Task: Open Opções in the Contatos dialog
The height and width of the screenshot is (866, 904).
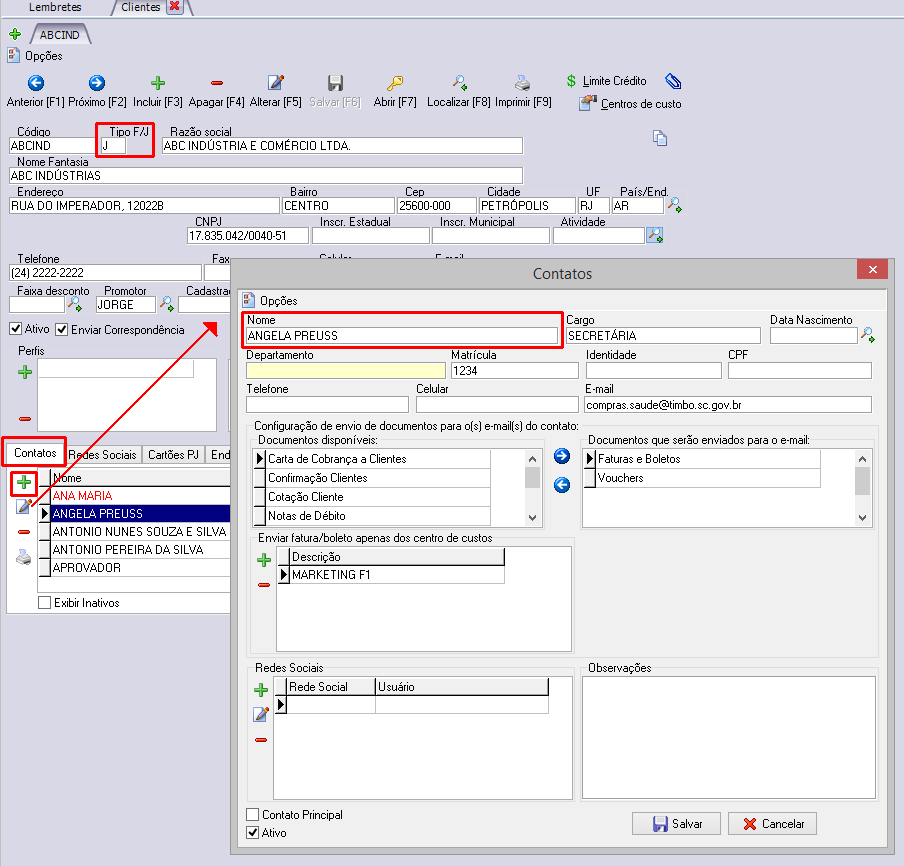Action: point(270,300)
